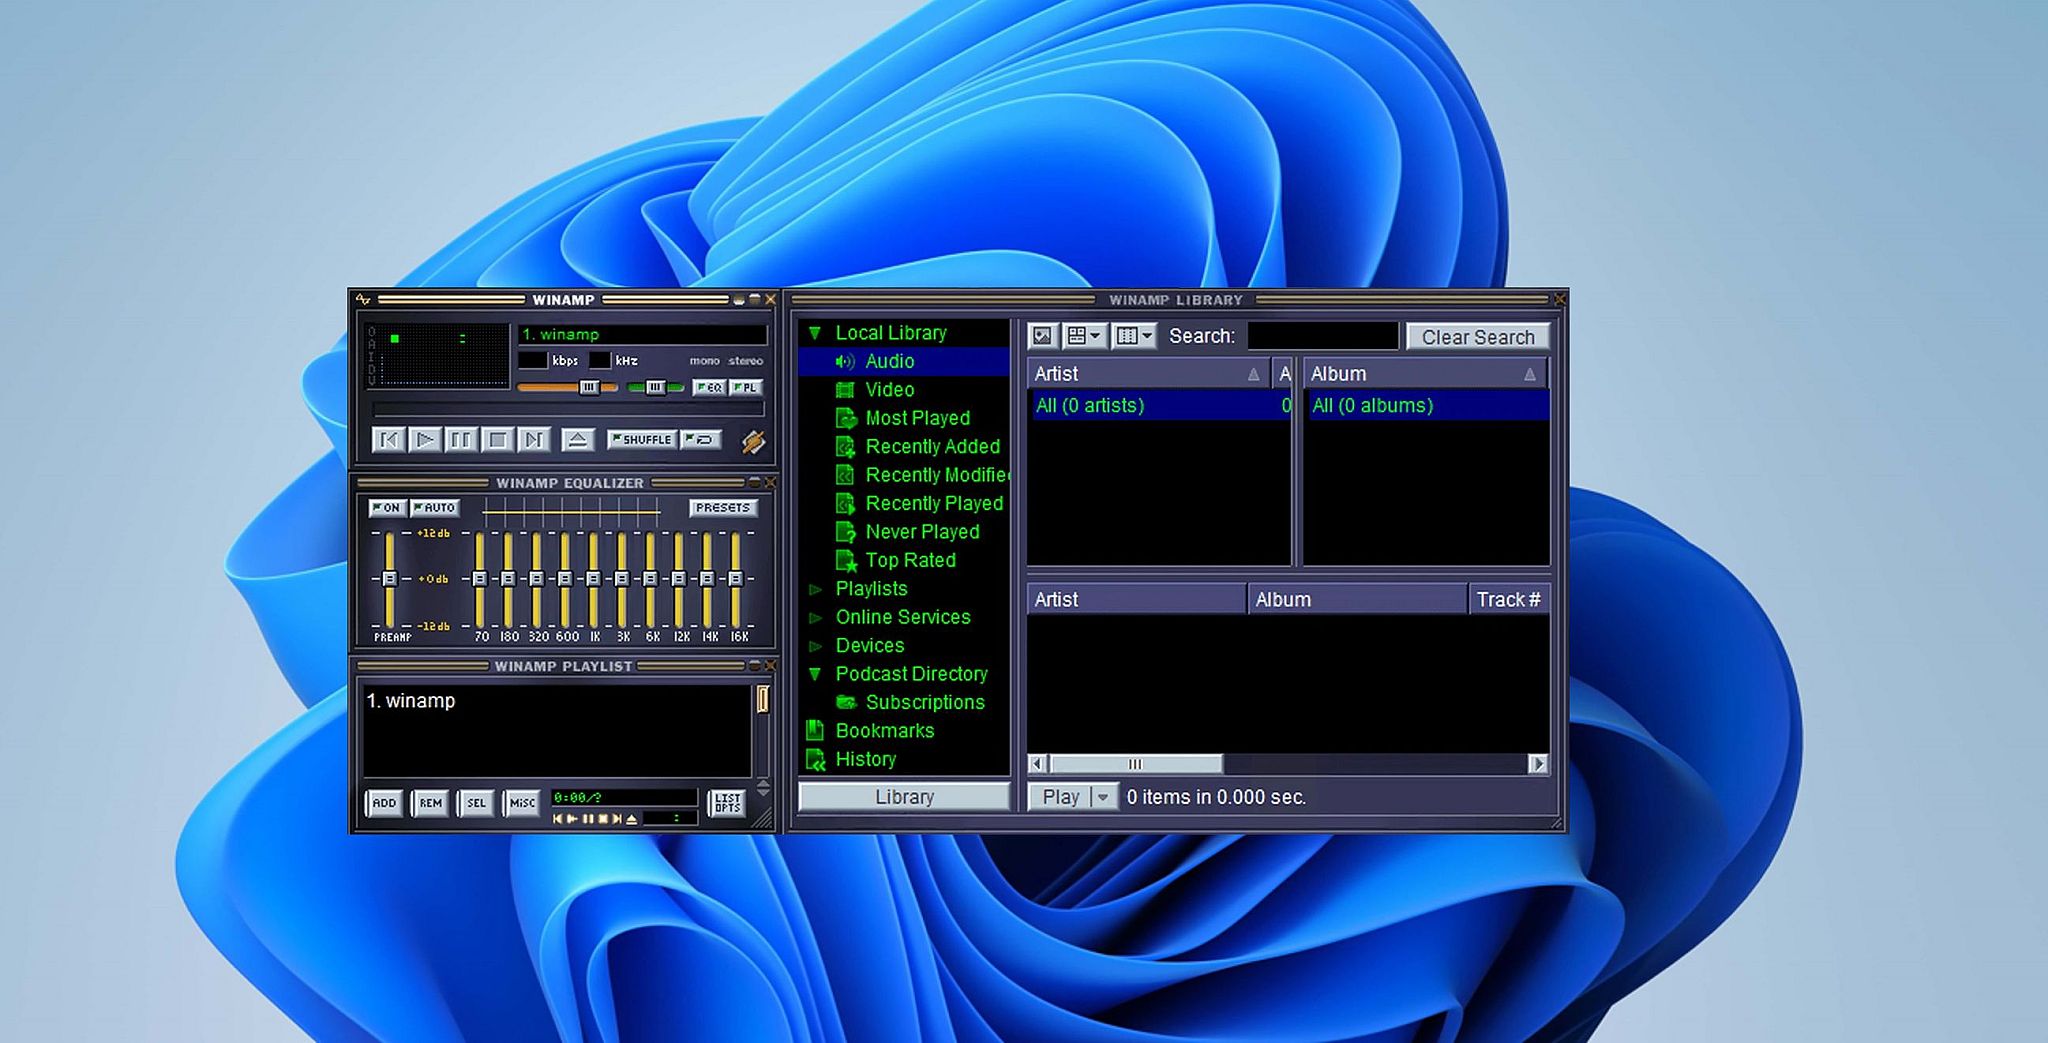Open files with the main Eject button
Image resolution: width=2048 pixels, height=1043 pixels.
(578, 439)
